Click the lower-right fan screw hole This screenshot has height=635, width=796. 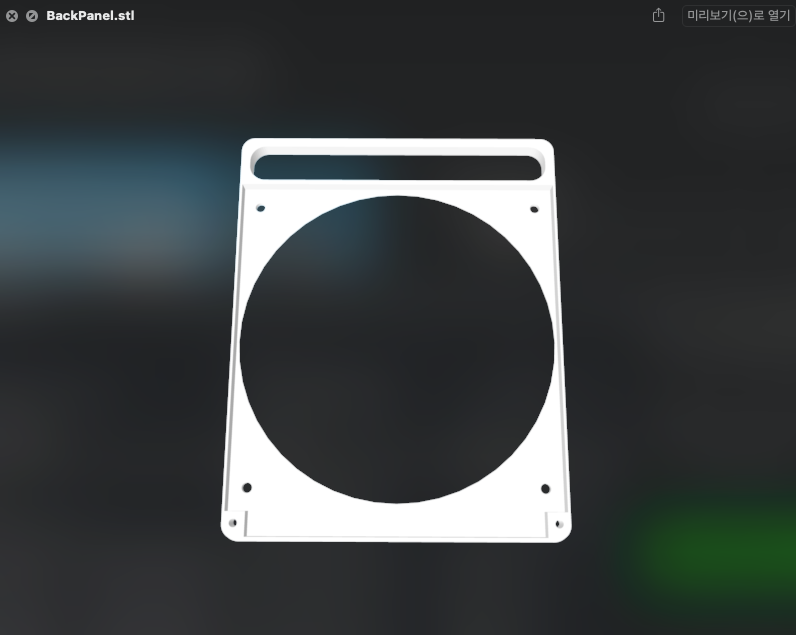pos(546,488)
